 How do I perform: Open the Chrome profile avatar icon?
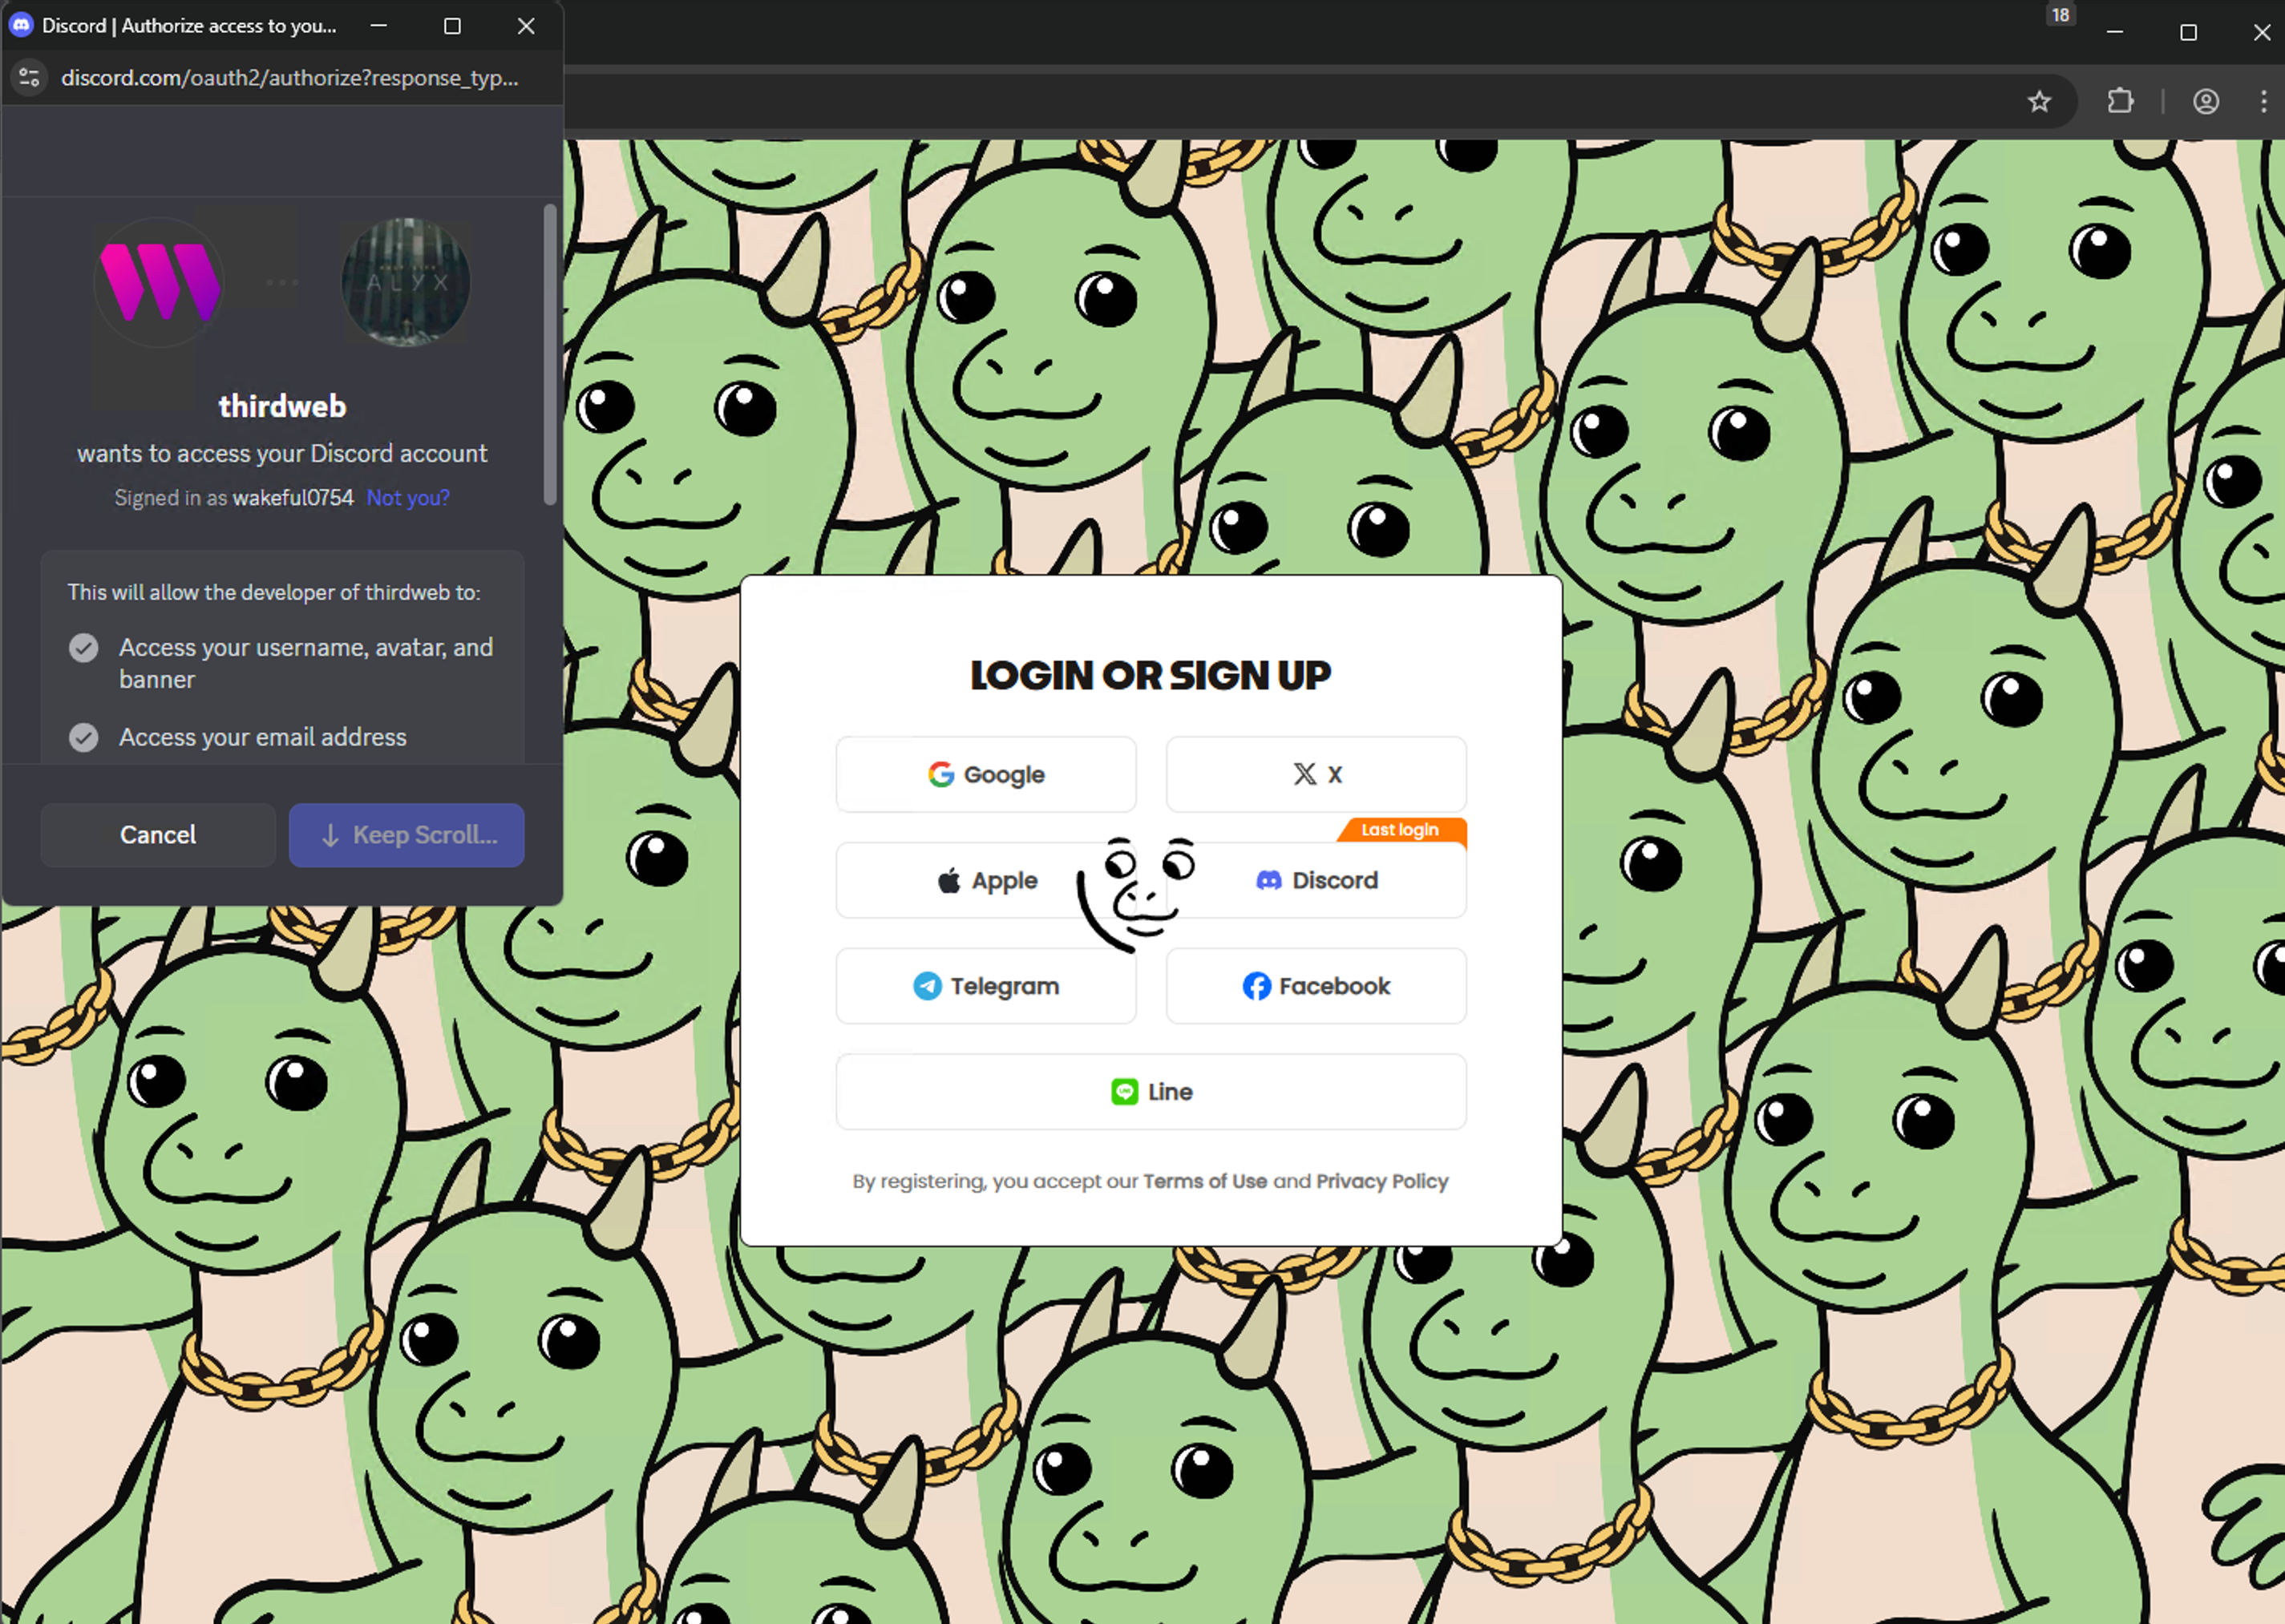[x=2206, y=101]
